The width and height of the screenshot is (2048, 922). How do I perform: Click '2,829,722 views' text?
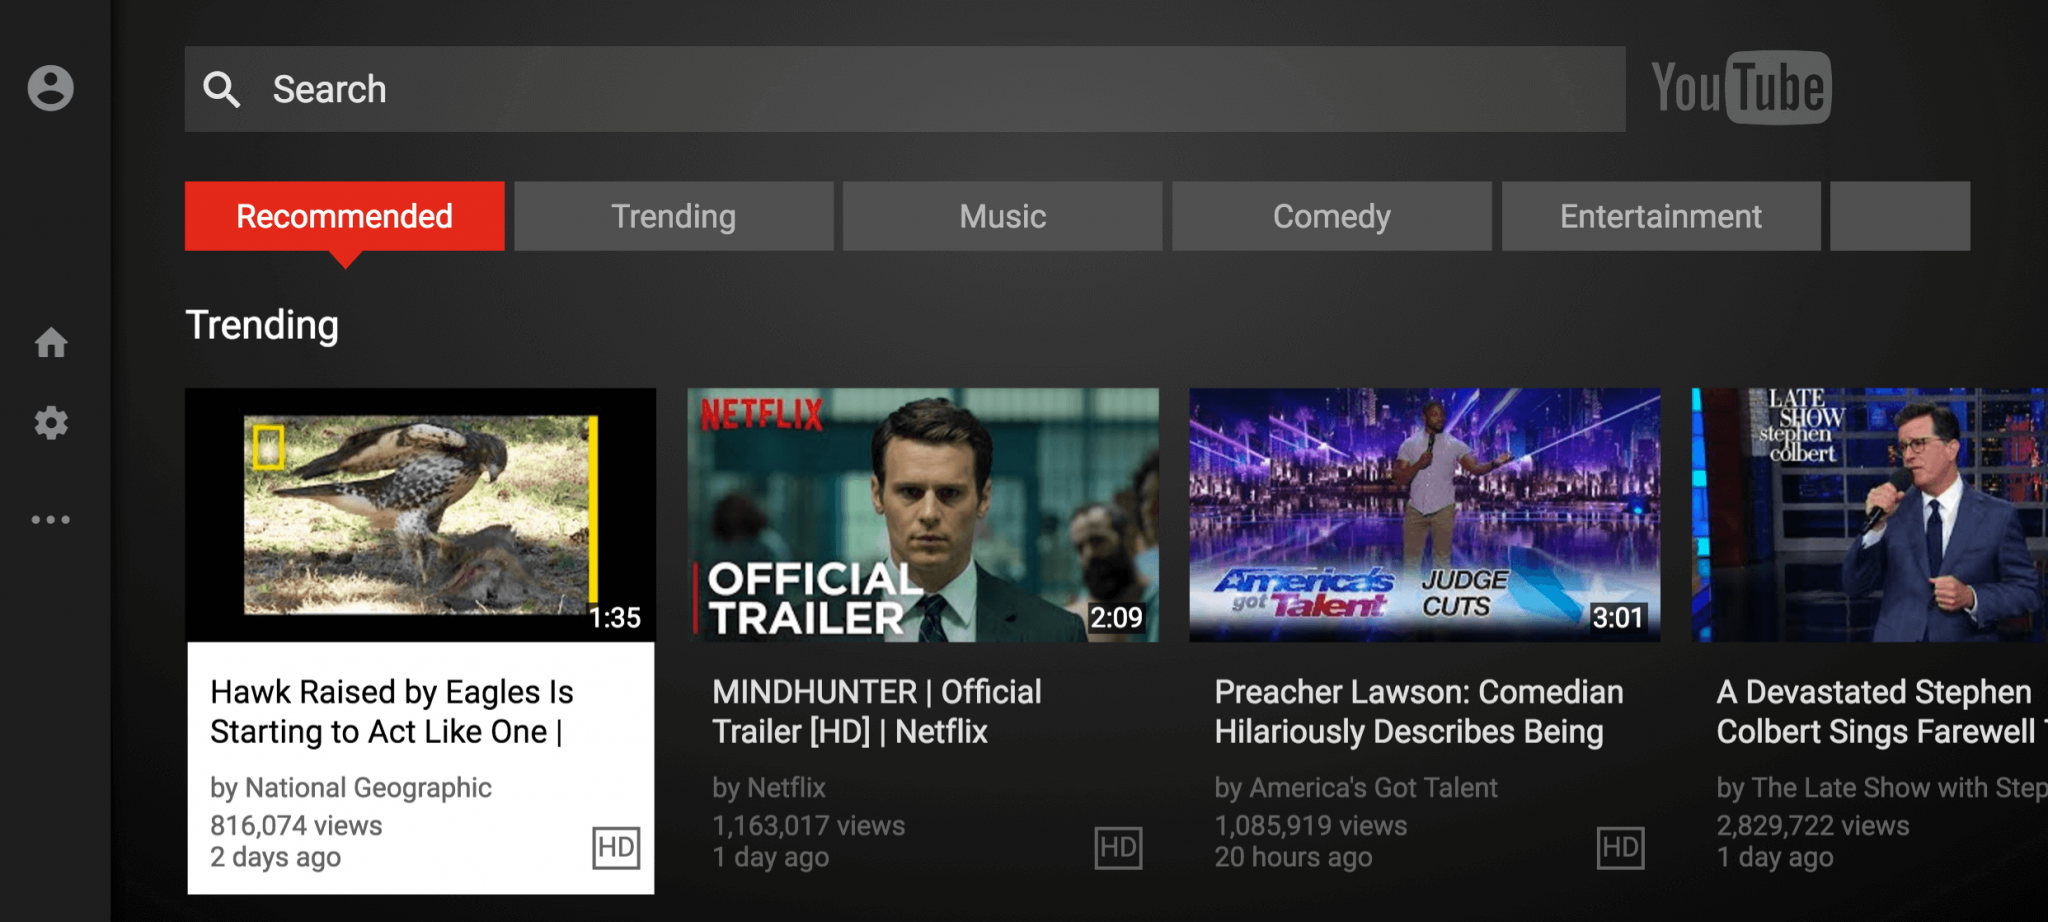click(x=1813, y=826)
